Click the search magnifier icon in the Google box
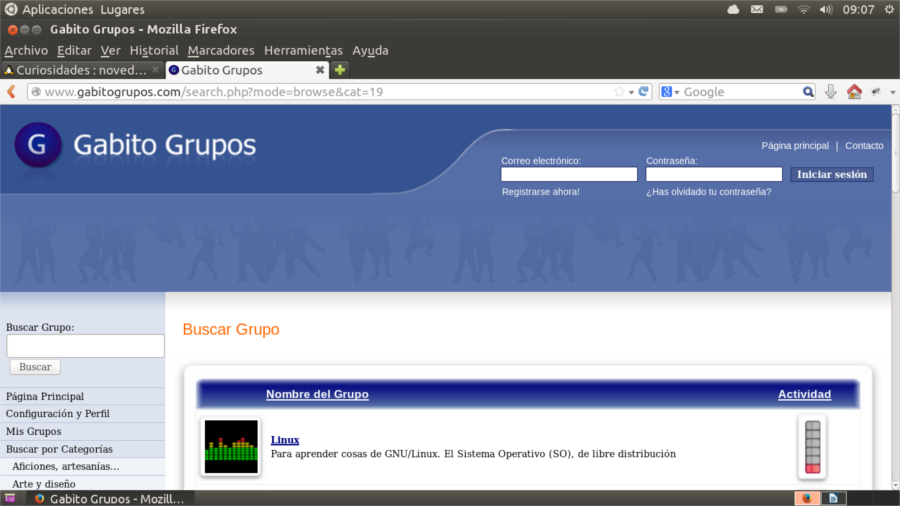 tap(808, 92)
